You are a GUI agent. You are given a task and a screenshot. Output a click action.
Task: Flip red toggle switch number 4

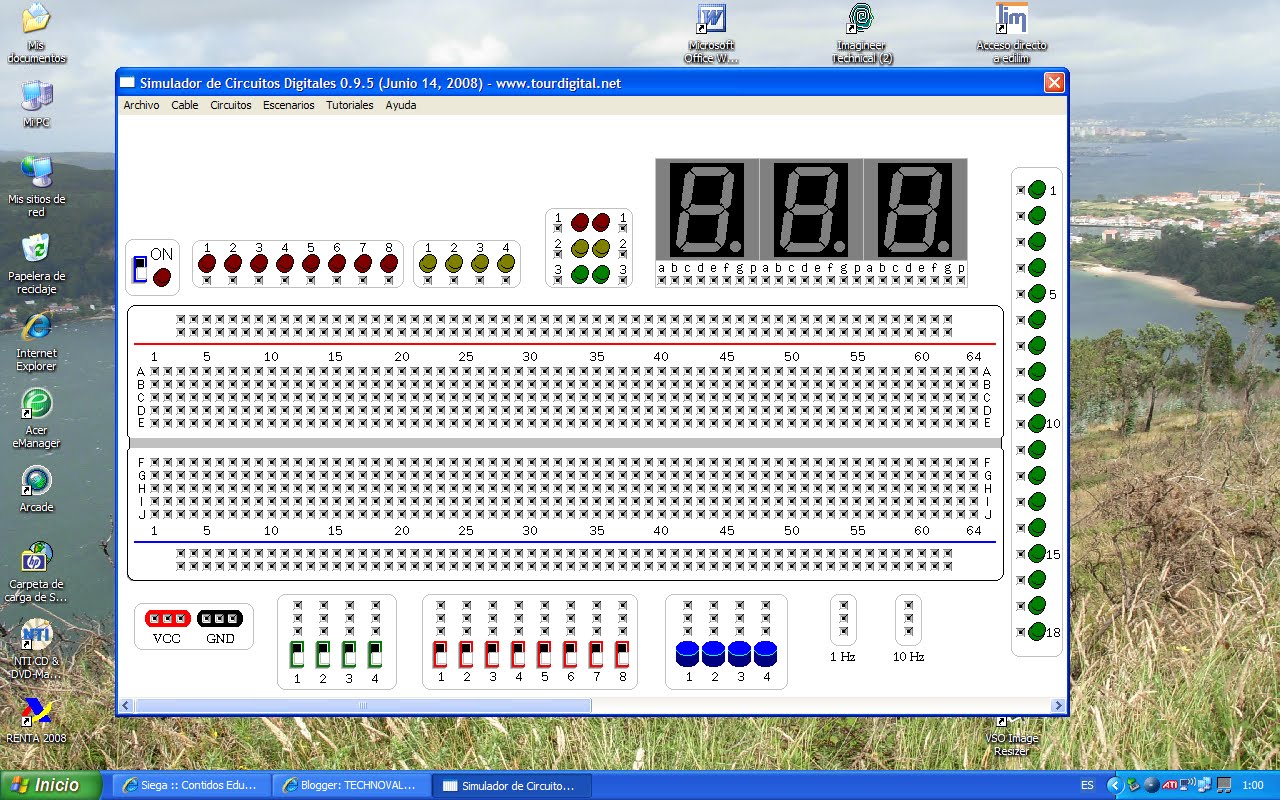coord(519,656)
